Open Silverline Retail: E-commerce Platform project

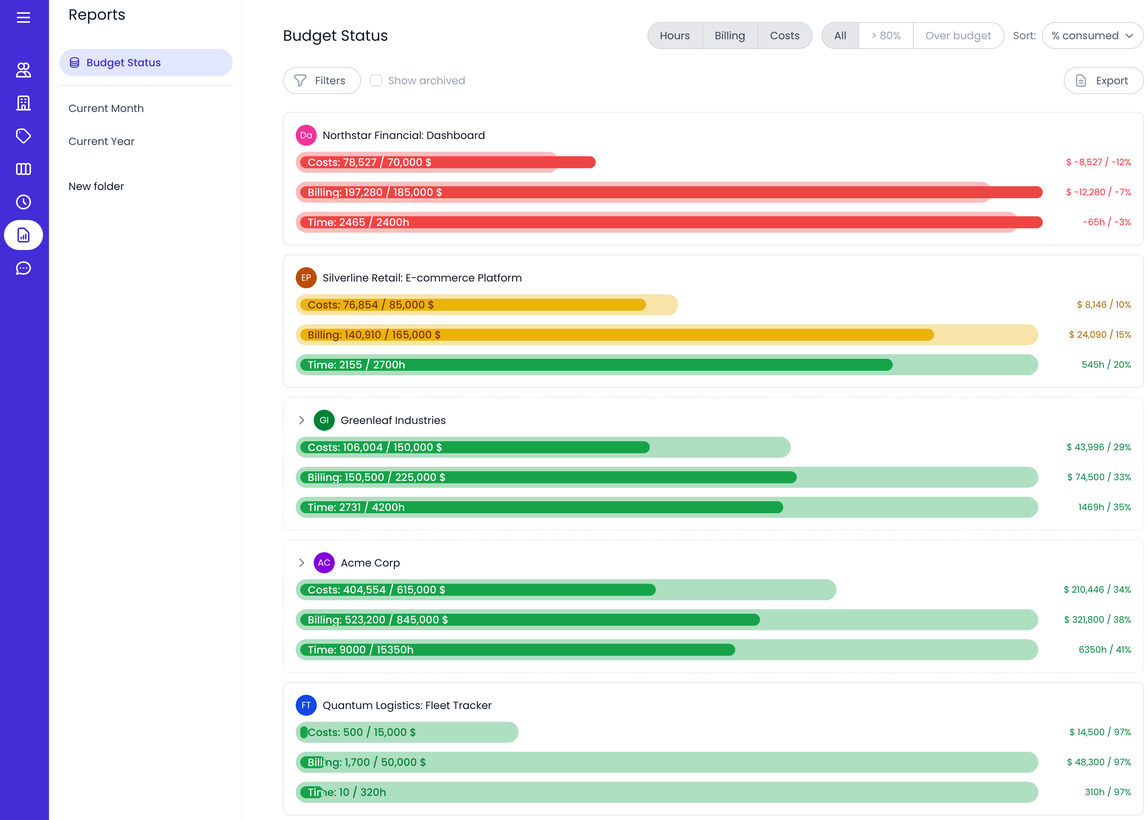422,278
